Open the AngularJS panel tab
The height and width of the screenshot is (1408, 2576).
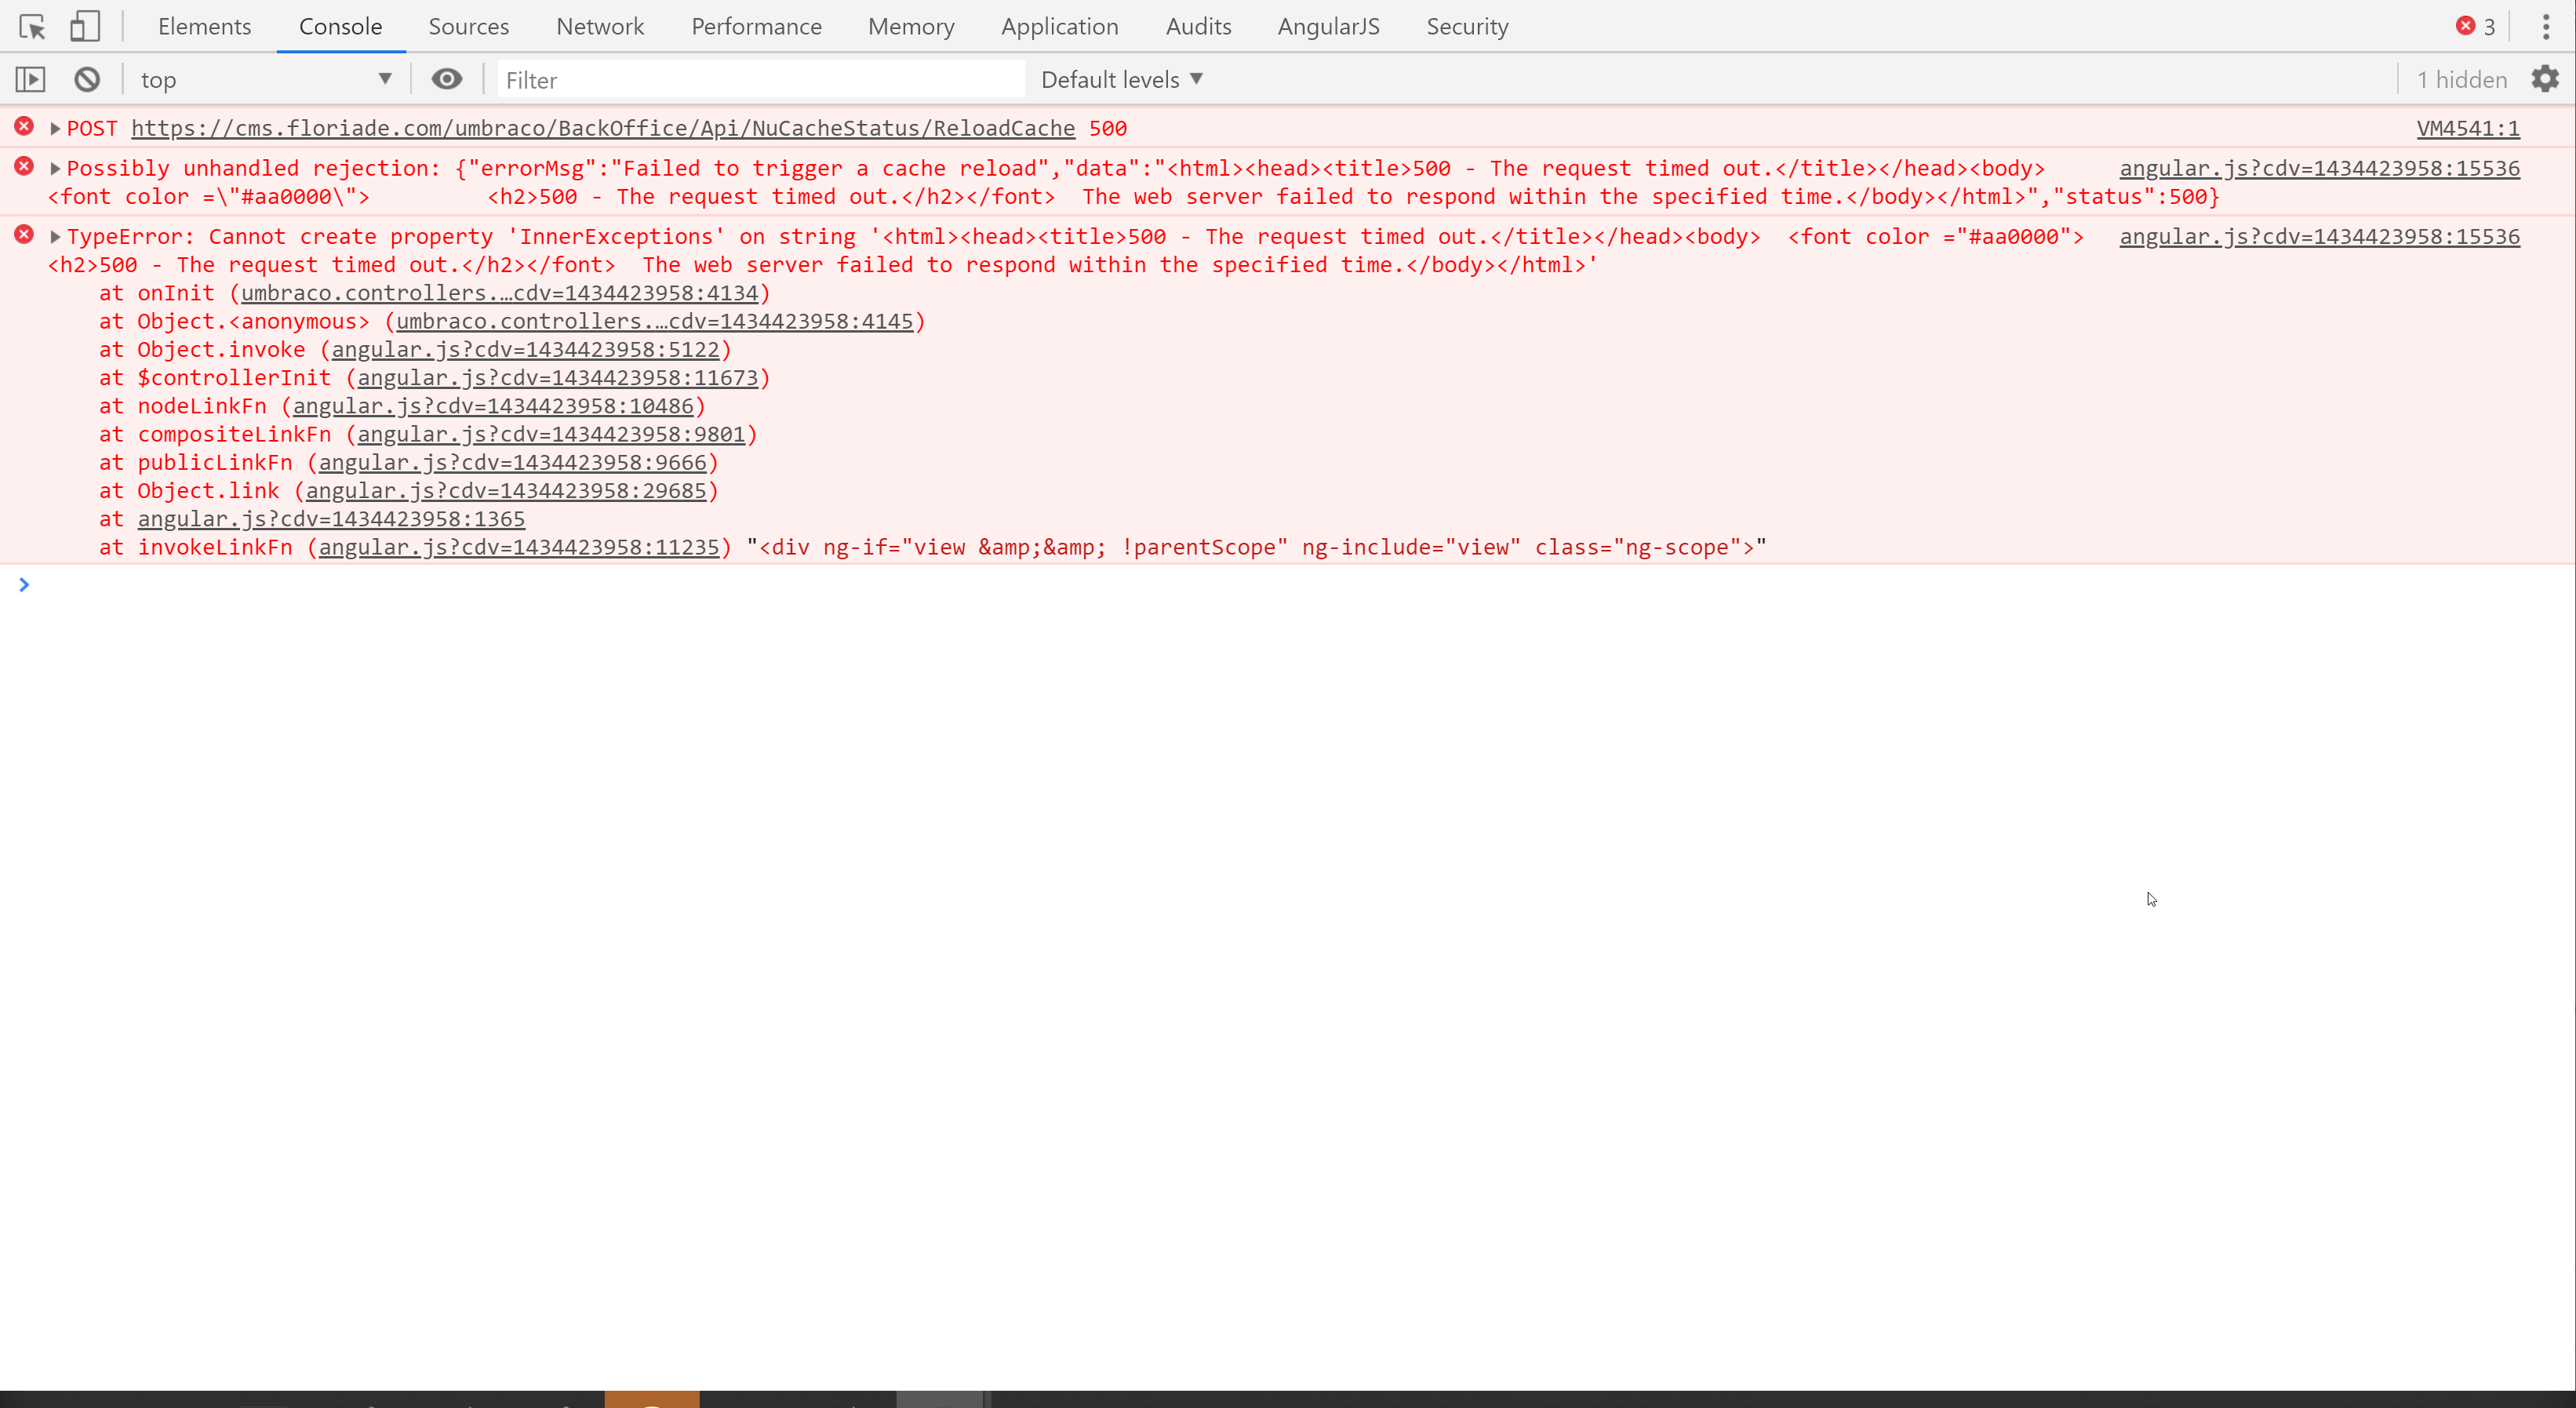click(x=1328, y=27)
